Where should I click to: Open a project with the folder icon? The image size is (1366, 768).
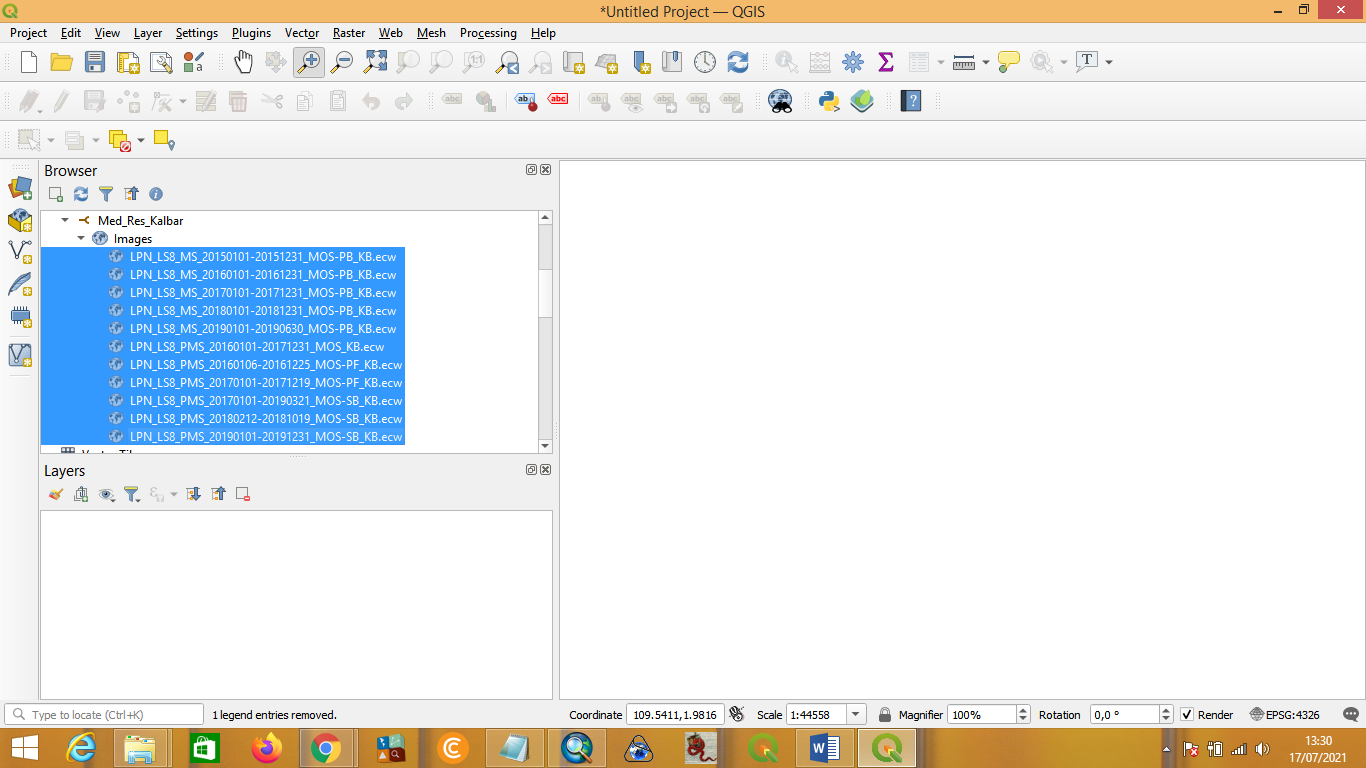click(x=62, y=62)
